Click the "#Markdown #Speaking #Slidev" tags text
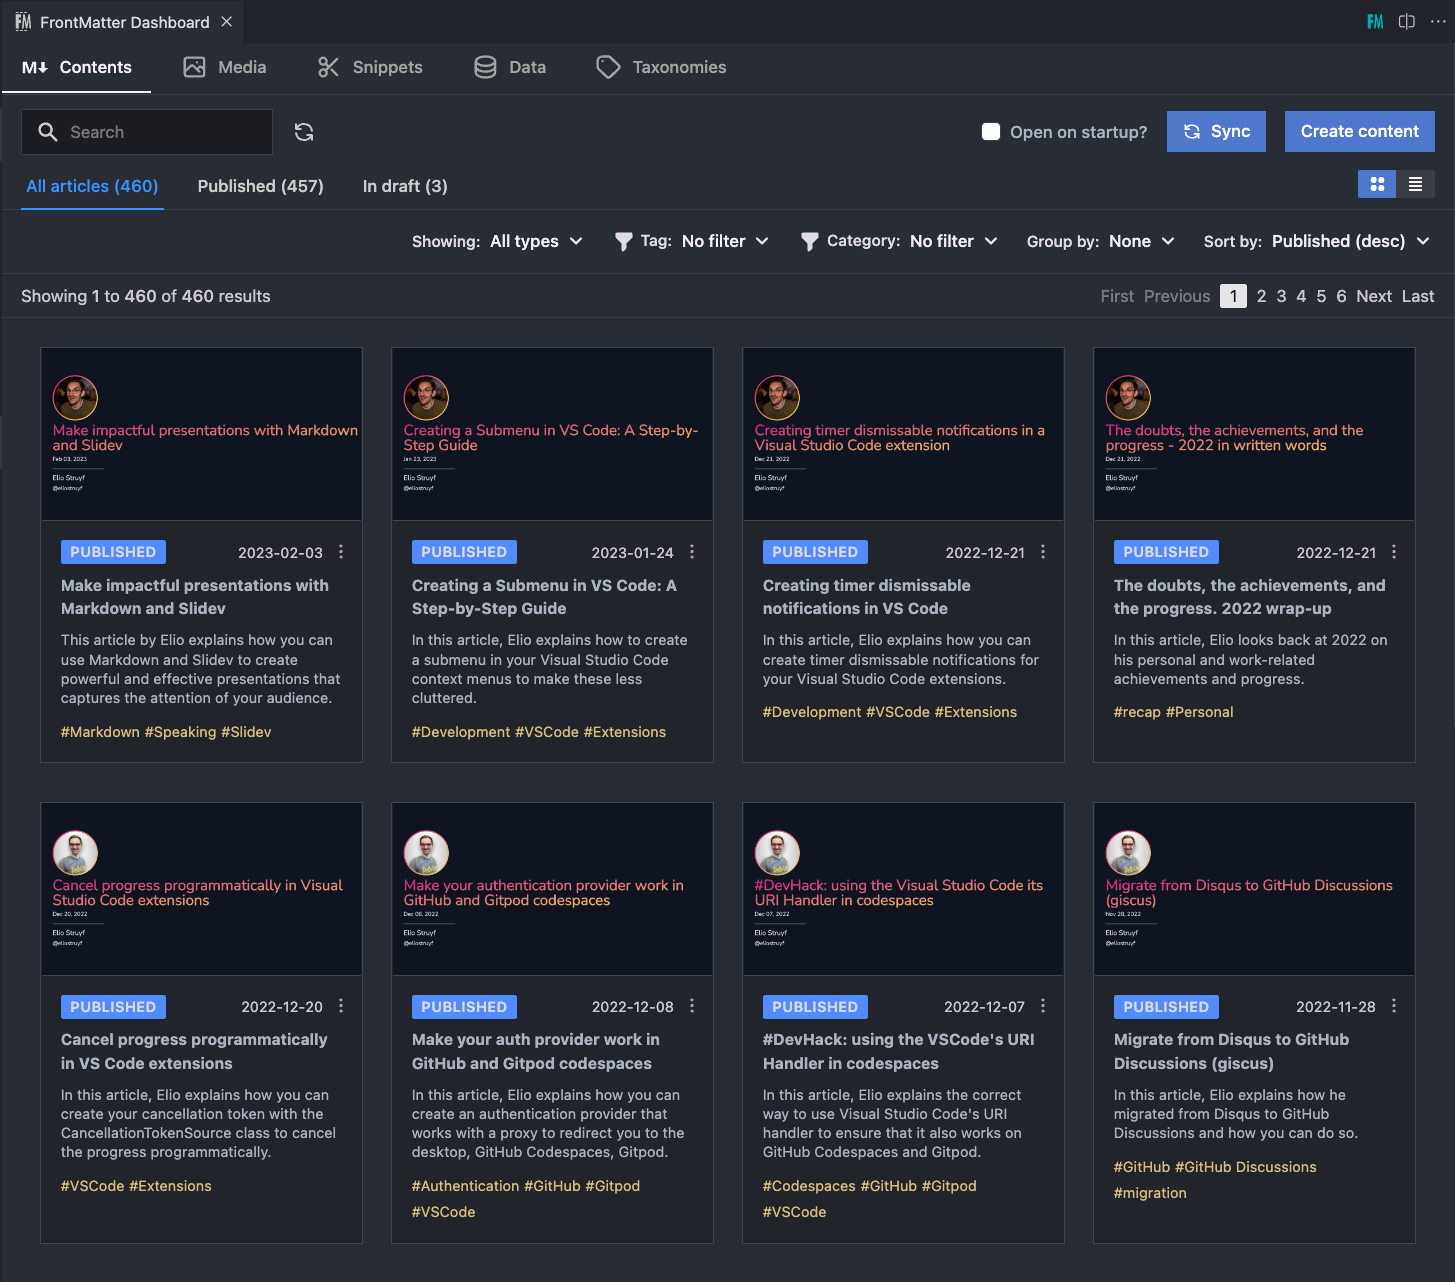The width and height of the screenshot is (1455, 1282). coord(166,732)
